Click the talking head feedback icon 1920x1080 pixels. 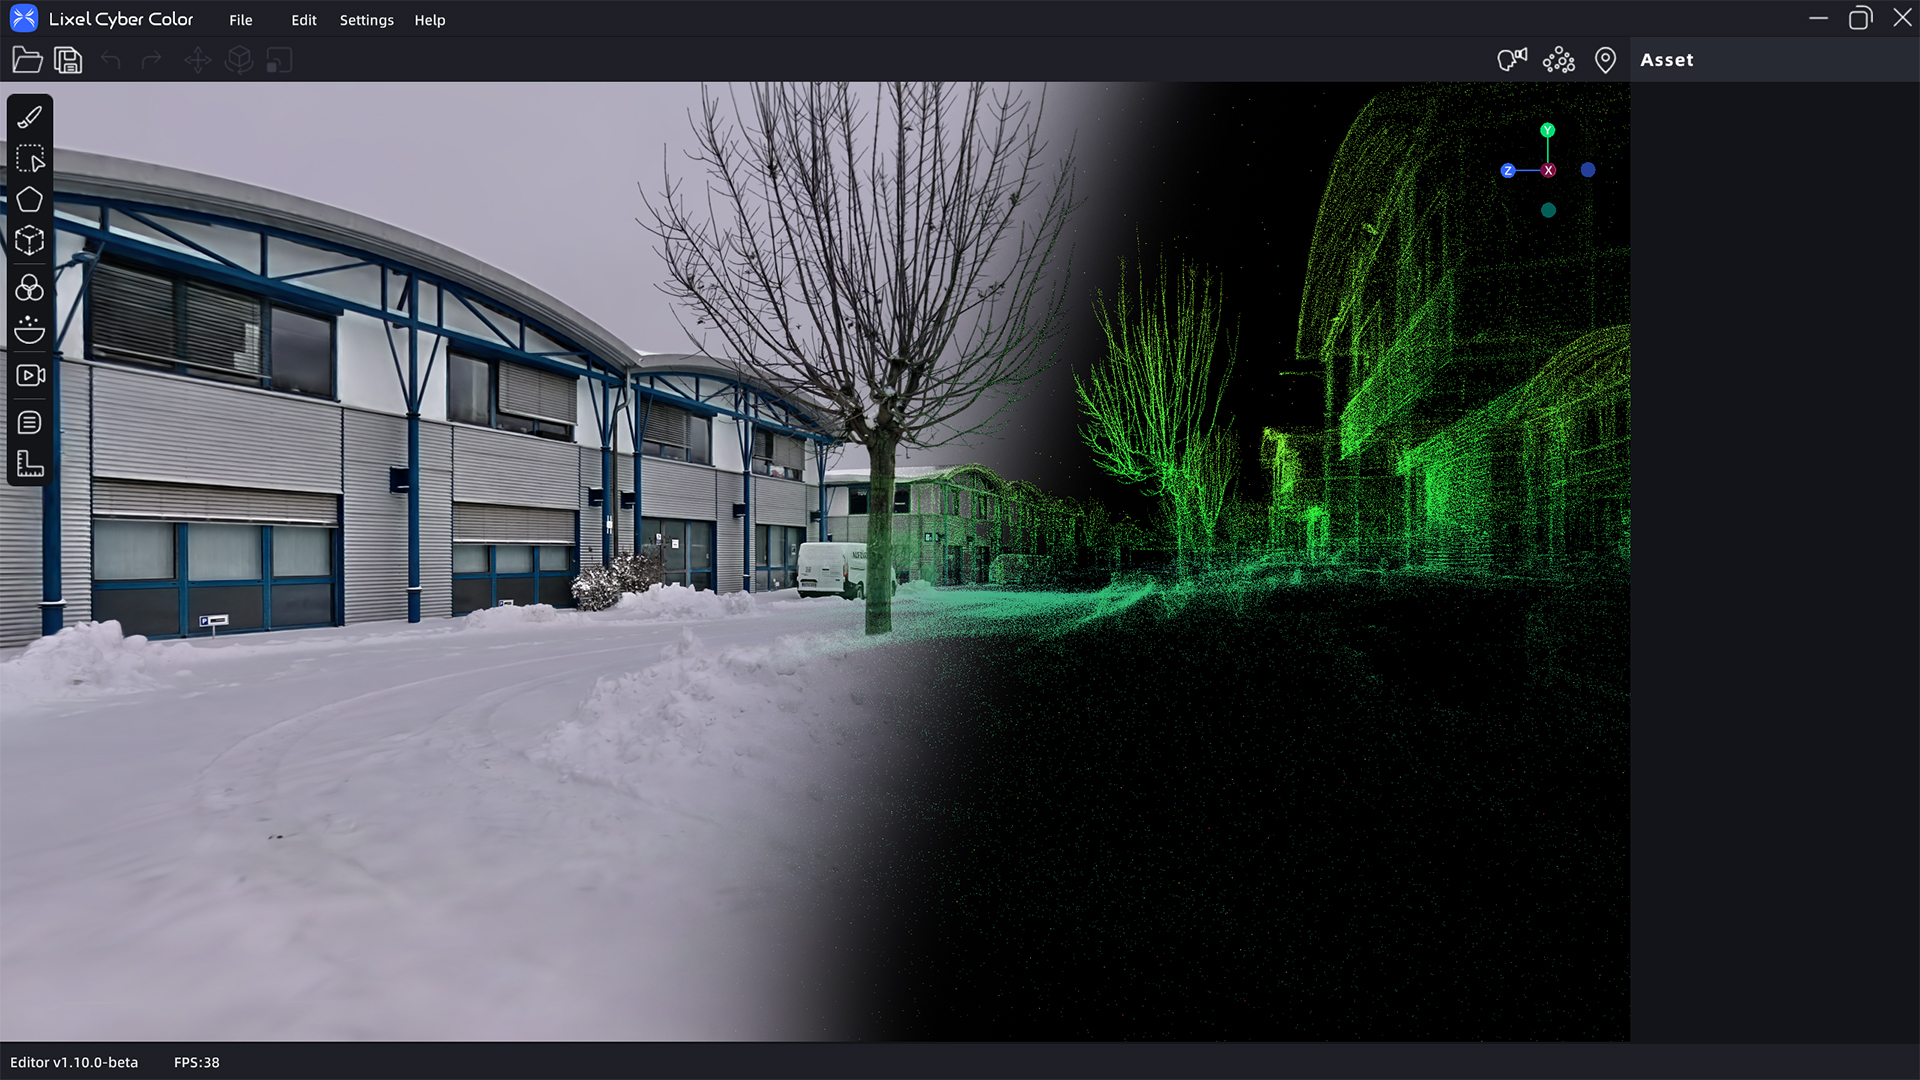[1512, 60]
